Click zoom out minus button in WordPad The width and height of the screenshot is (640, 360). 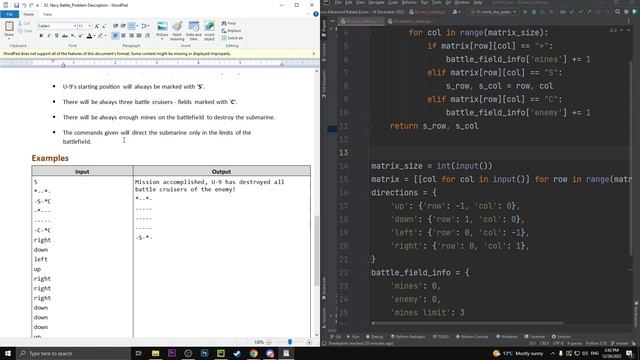[269, 342]
